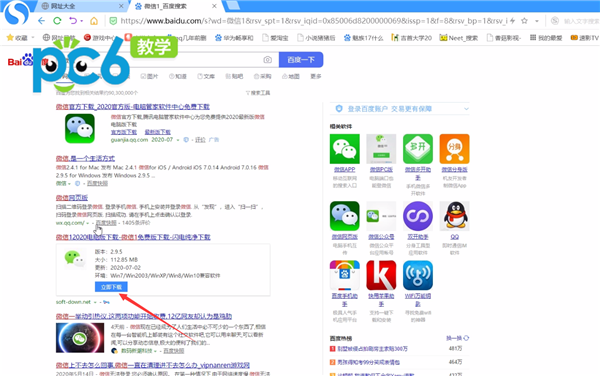
Task: Click the 最新版下载 link
Action: (157, 132)
